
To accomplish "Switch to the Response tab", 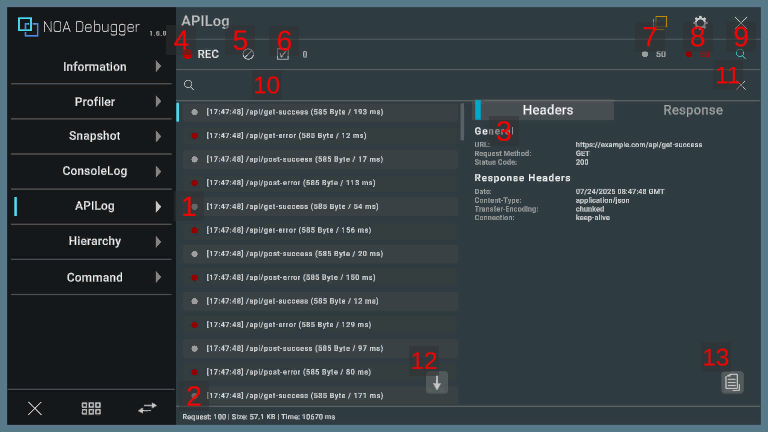I will click(693, 110).
